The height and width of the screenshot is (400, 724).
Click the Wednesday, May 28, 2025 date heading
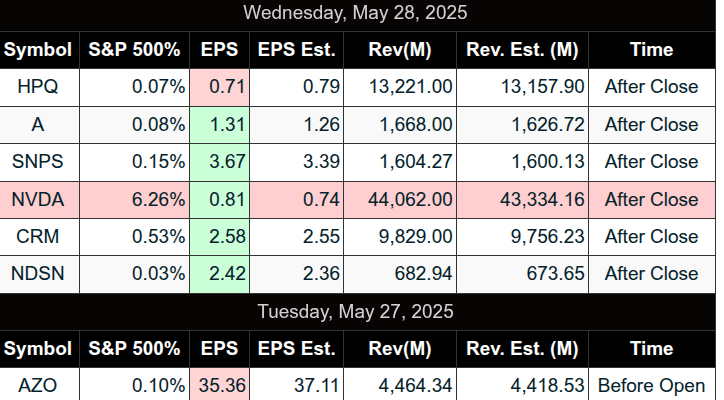point(355,12)
